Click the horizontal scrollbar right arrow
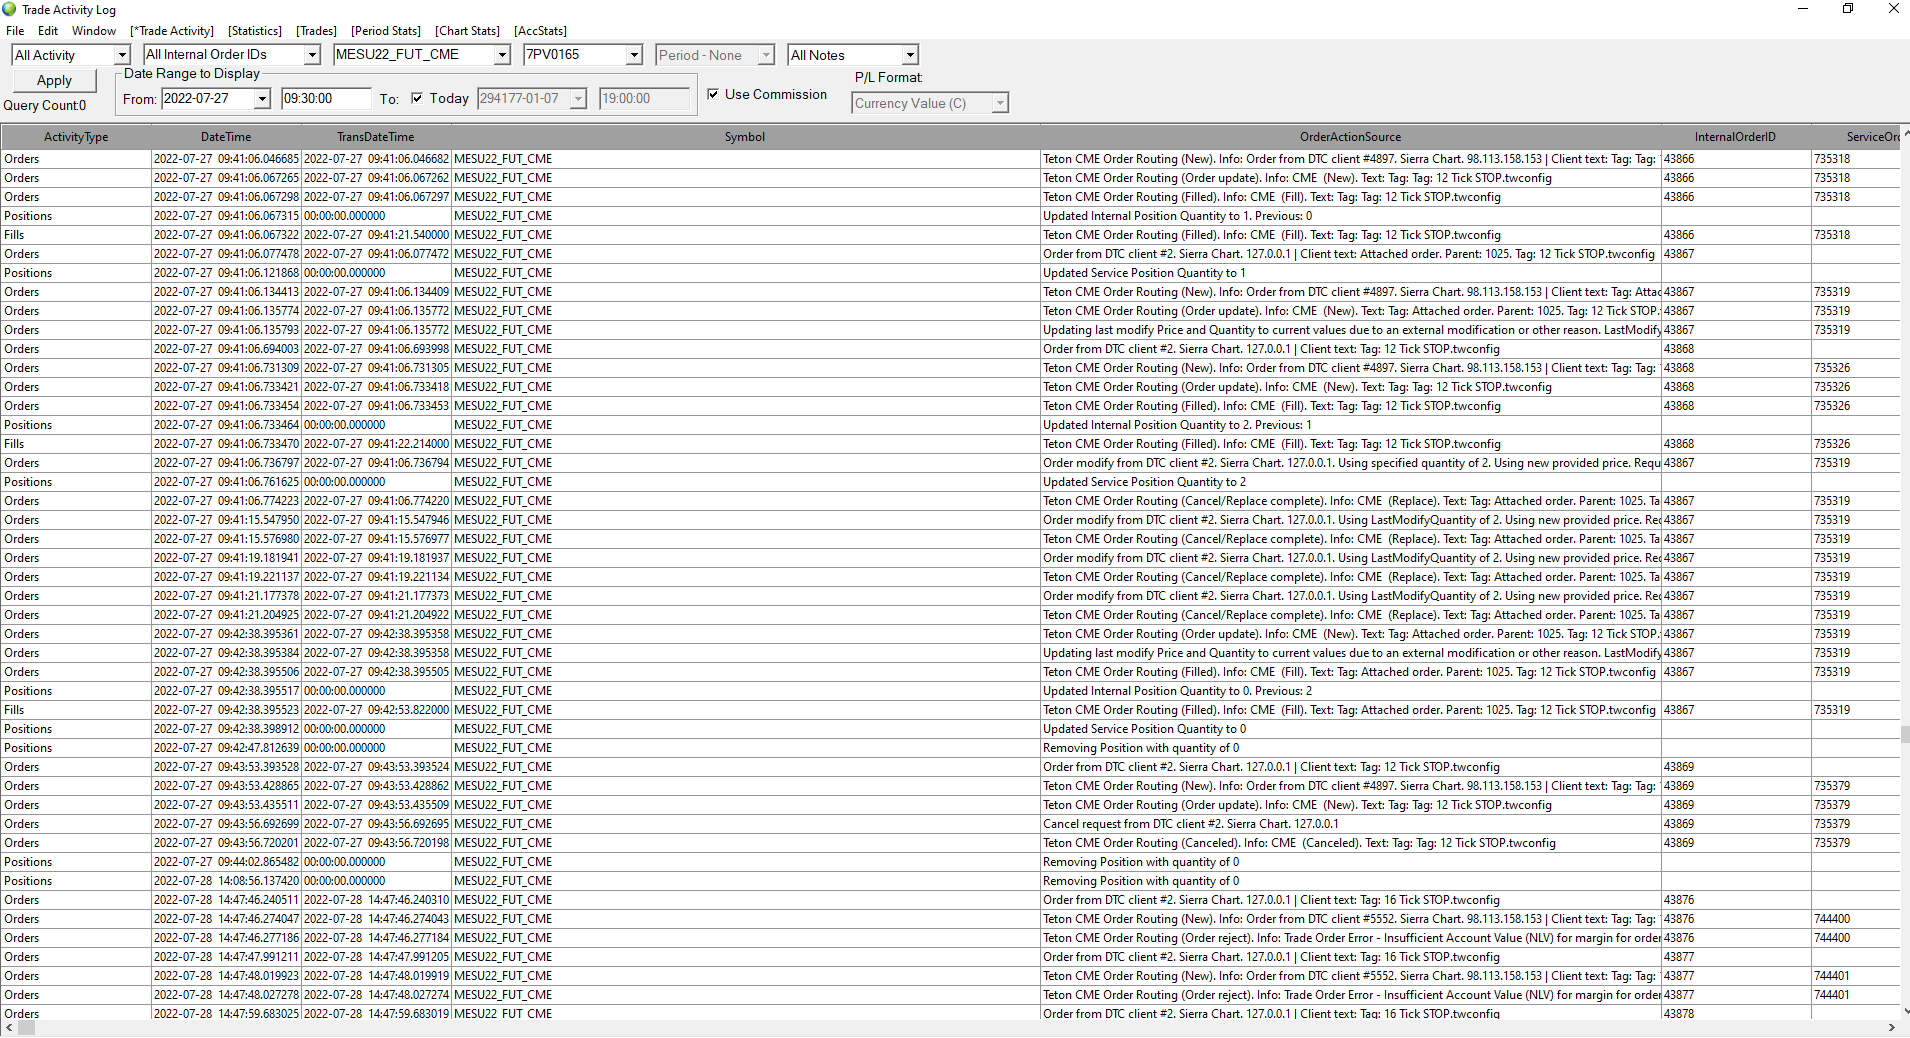The image size is (1910, 1038). tap(1891, 1028)
